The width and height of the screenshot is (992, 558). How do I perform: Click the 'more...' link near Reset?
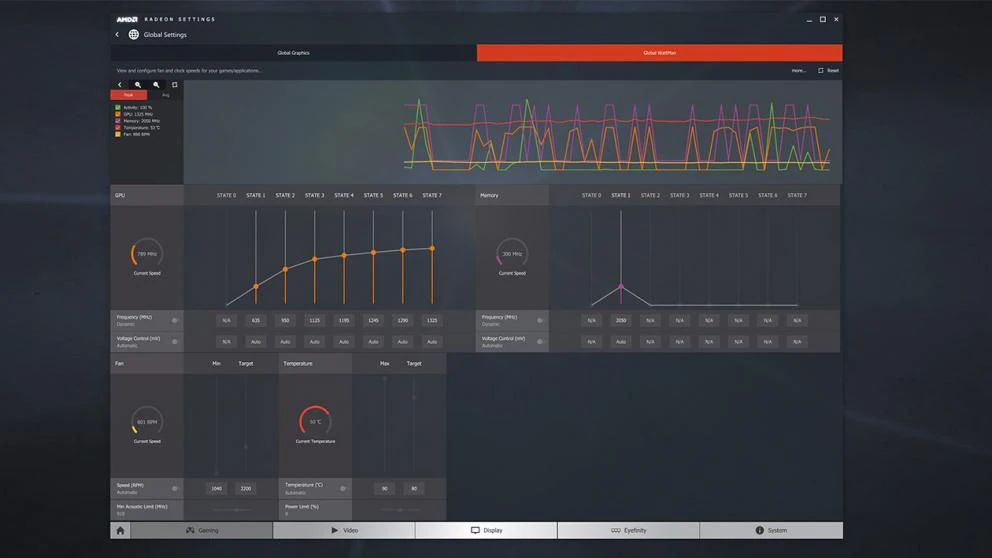tap(798, 71)
